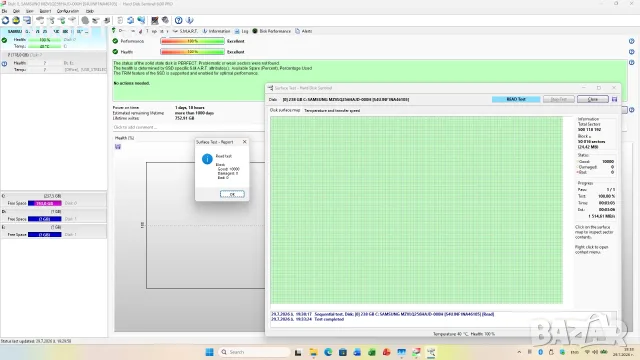Click OK in Surface Test Report dialog
Screen dimensions: 640x360
pyautogui.click(x=232, y=194)
